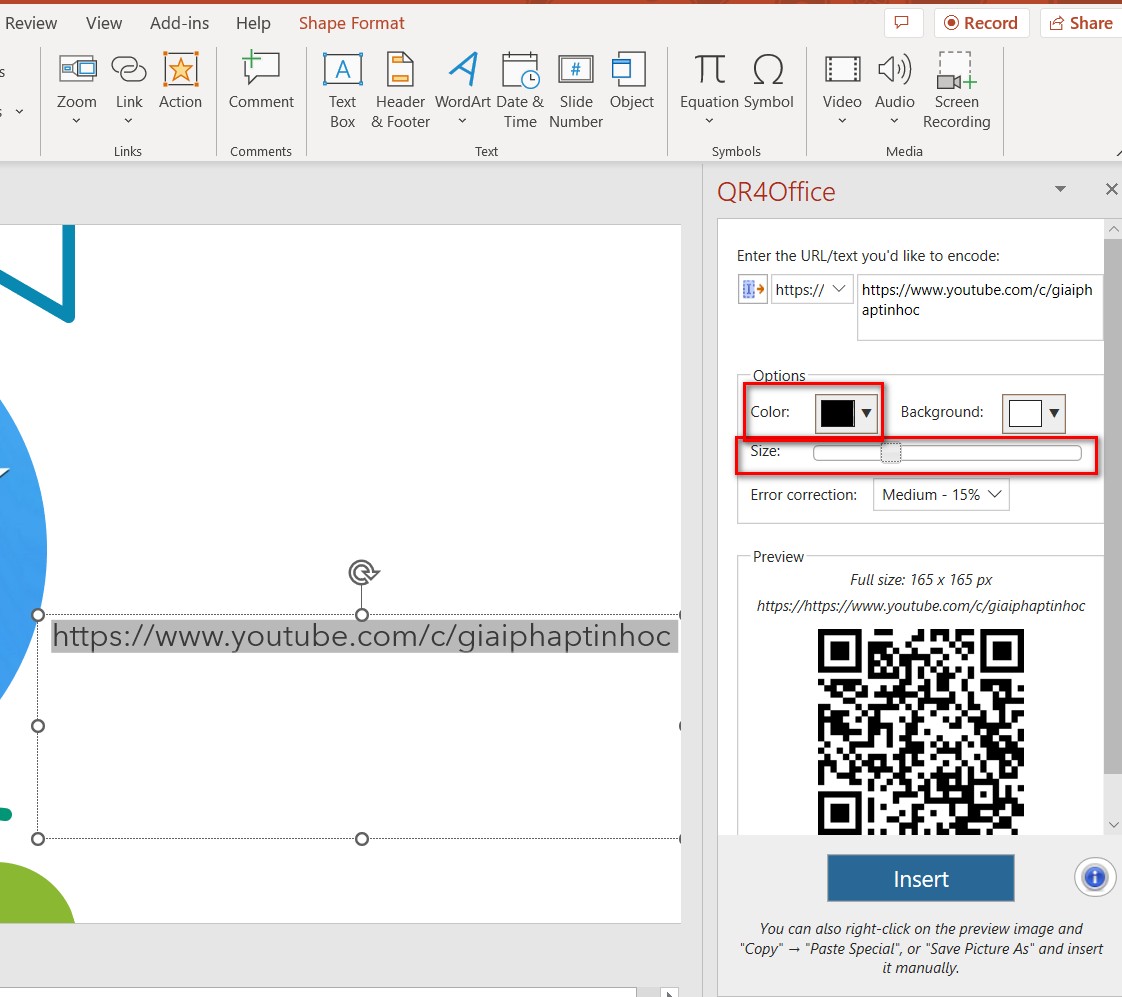Open the Help tab
The image size is (1122, 997).
(253, 23)
